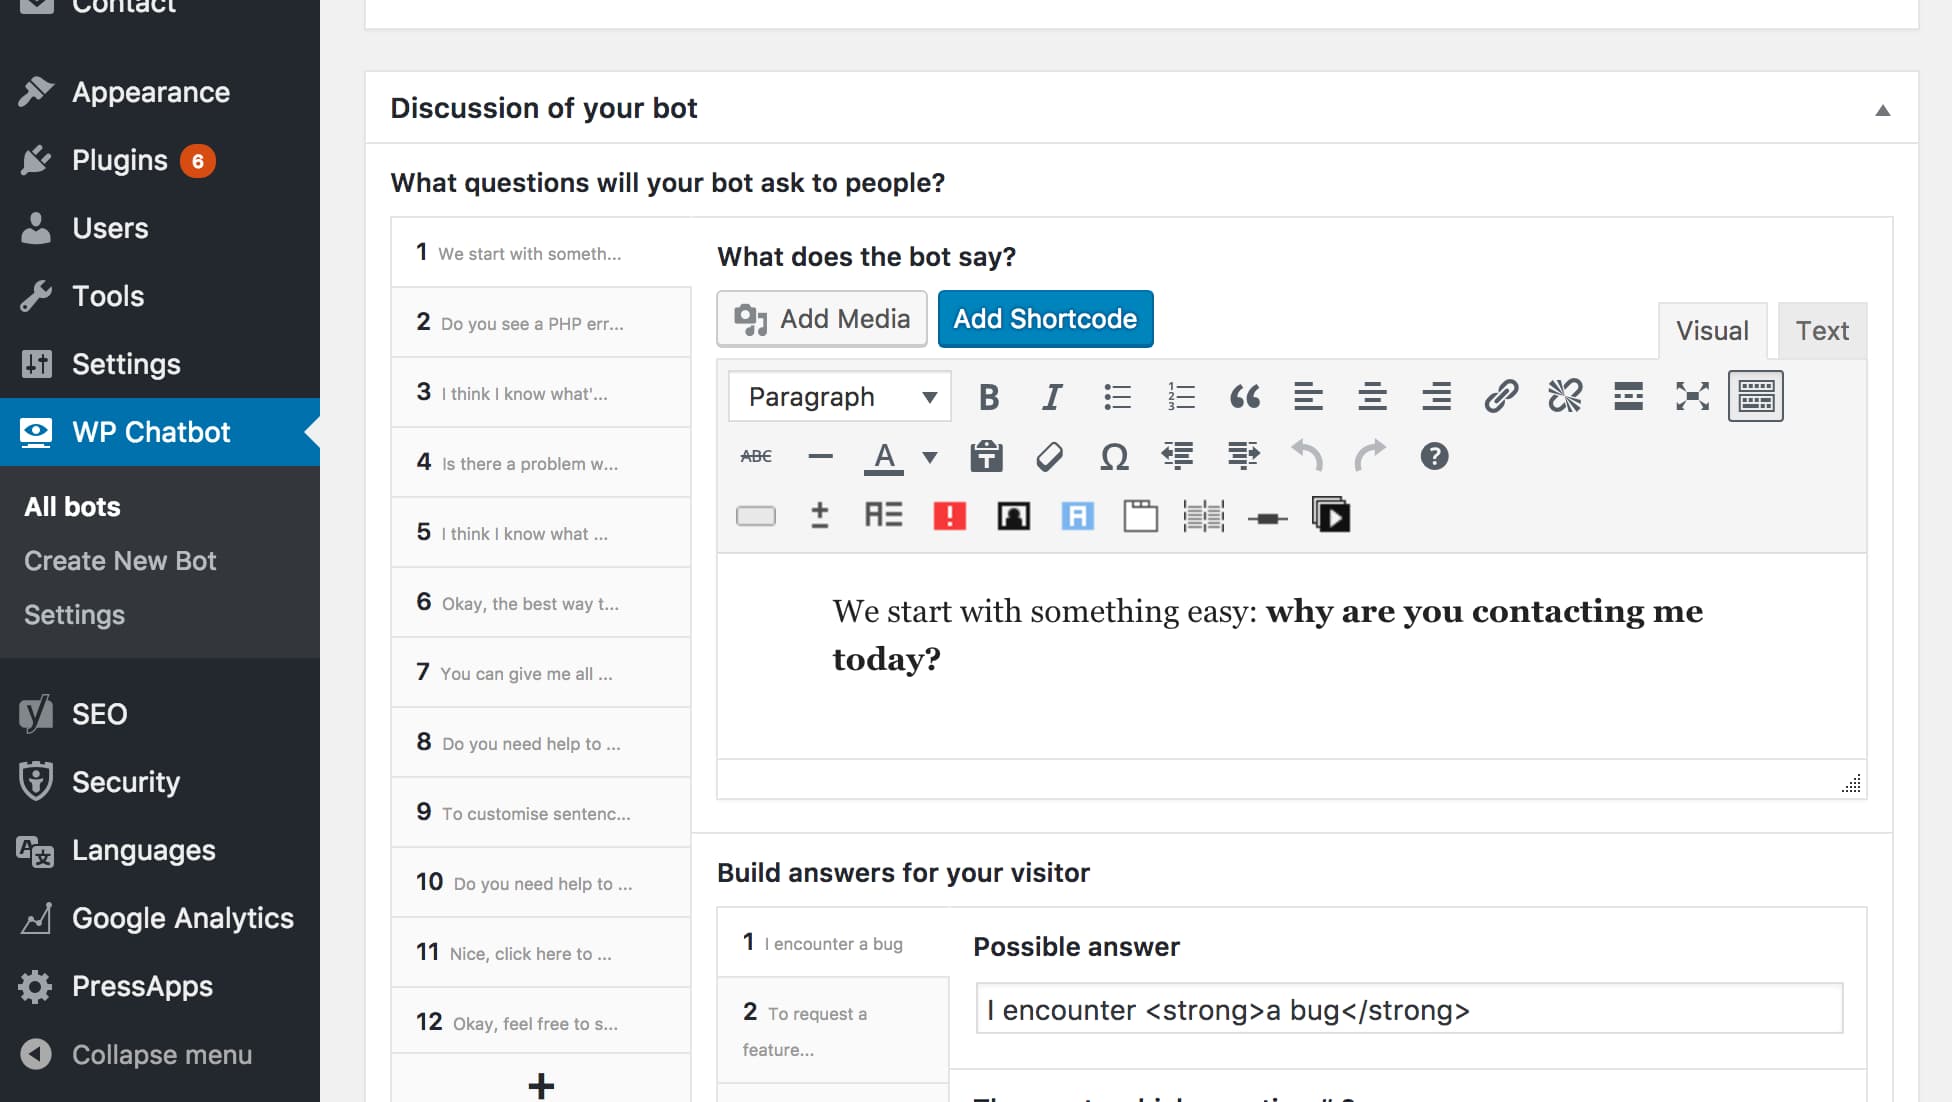The image size is (1952, 1102).
Task: Click the Add Shortcode button
Action: [1044, 318]
